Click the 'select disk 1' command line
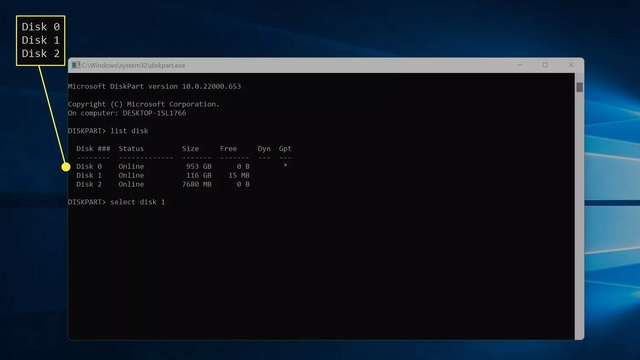The image size is (640, 360). pos(116,202)
